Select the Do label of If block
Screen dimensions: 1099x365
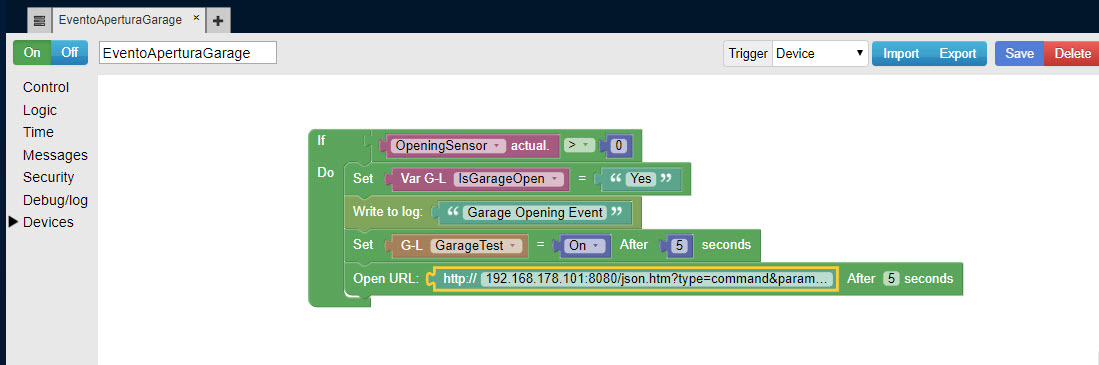[325, 172]
